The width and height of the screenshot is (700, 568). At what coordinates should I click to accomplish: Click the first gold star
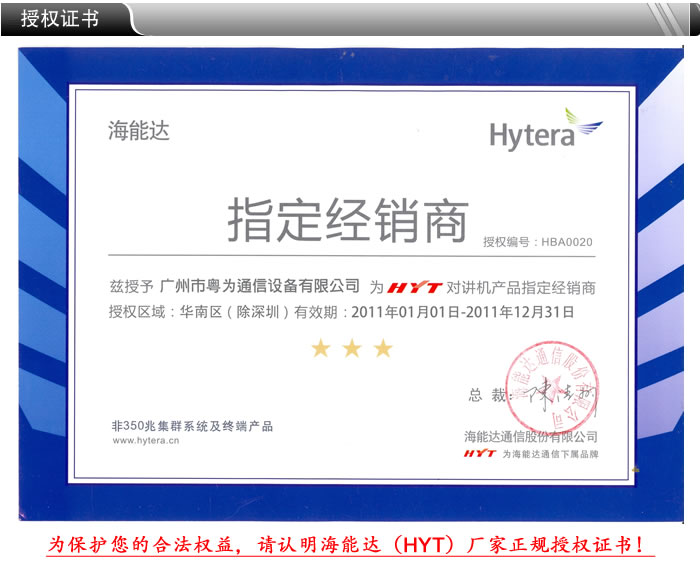click(x=320, y=348)
